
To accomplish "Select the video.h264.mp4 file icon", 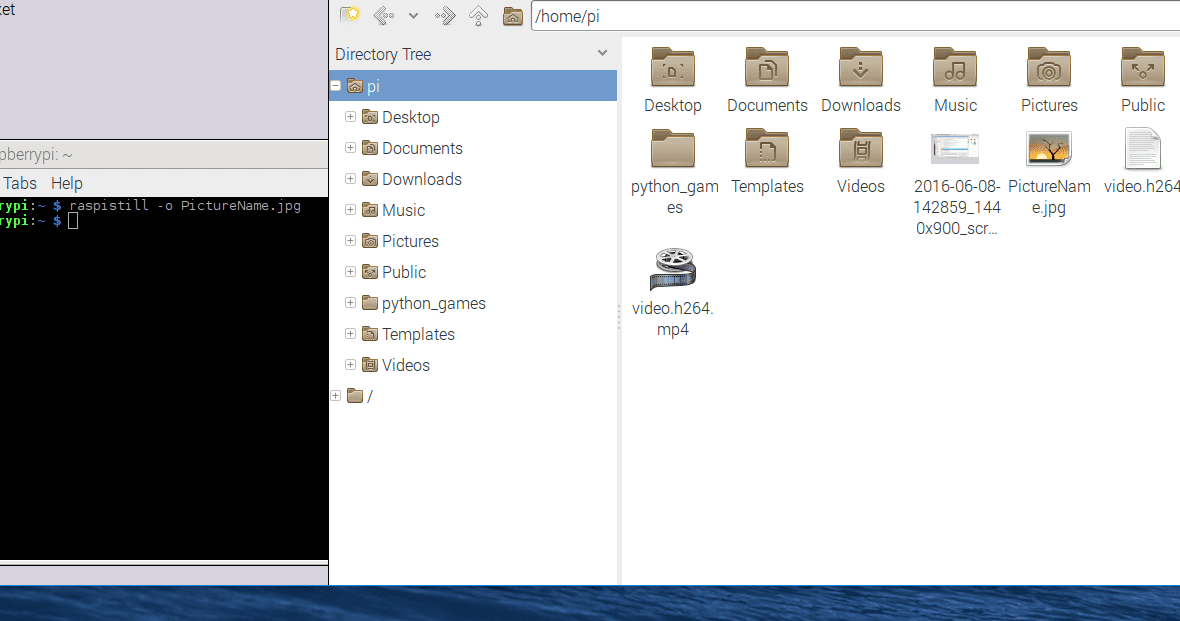I will pos(672,270).
